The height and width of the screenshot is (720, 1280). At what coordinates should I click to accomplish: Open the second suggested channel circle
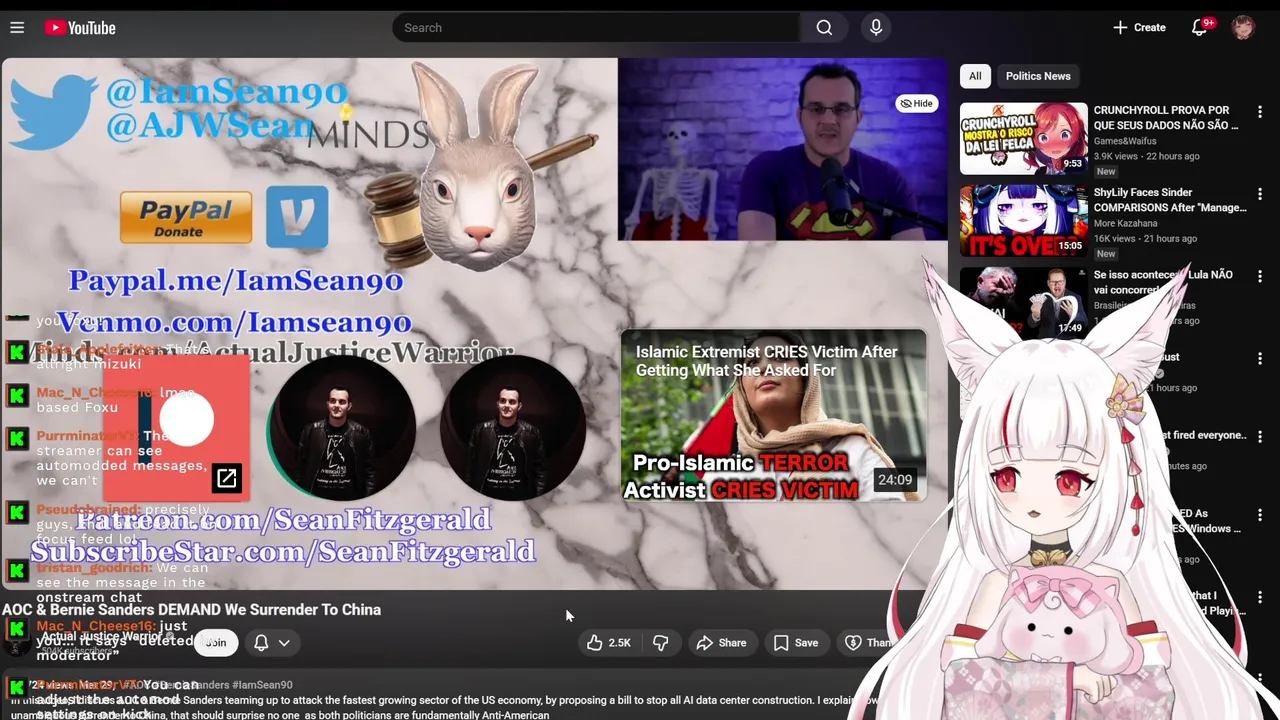[x=513, y=426]
